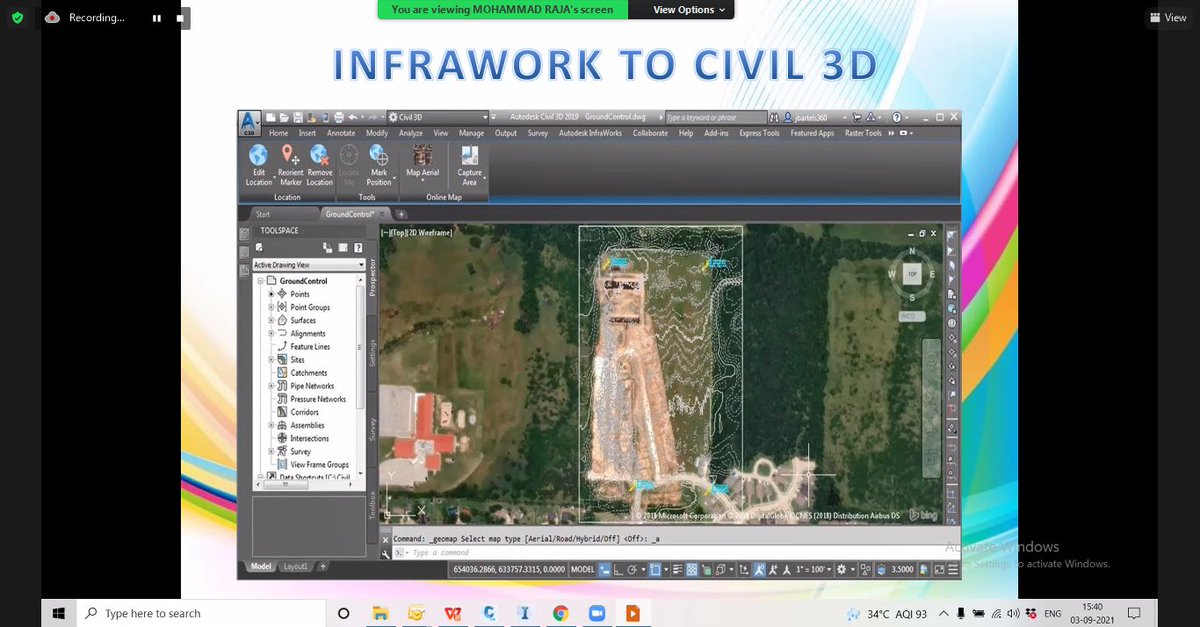The width and height of the screenshot is (1200, 627).
Task: Click the keyword or phrase search box
Action: (714, 117)
